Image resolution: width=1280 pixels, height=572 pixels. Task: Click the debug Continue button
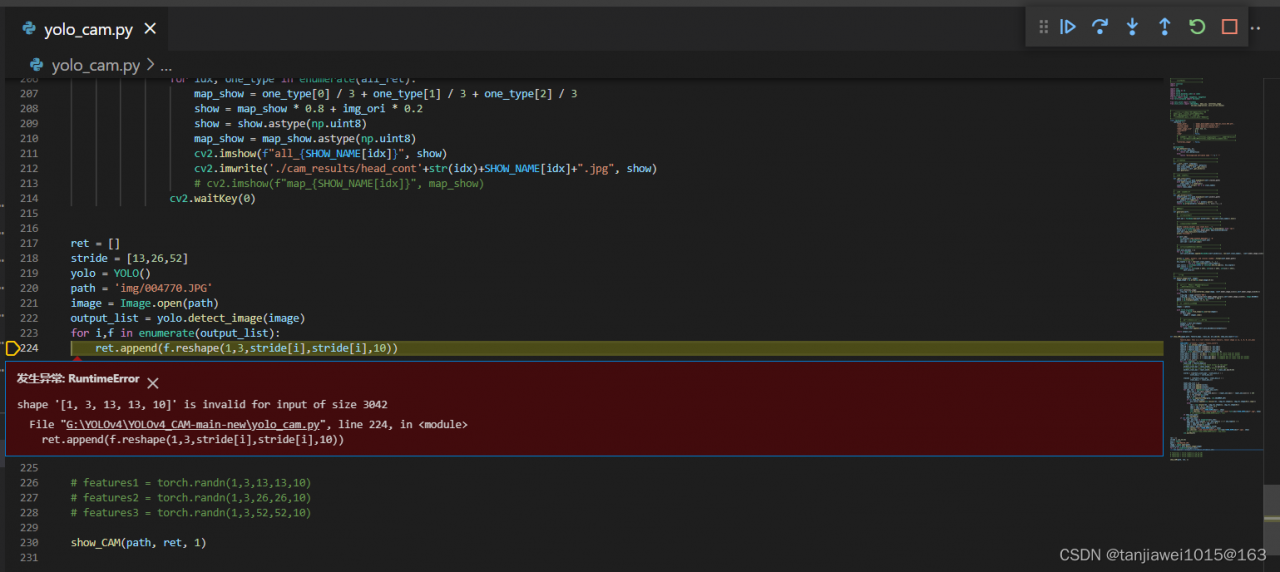coord(1068,27)
